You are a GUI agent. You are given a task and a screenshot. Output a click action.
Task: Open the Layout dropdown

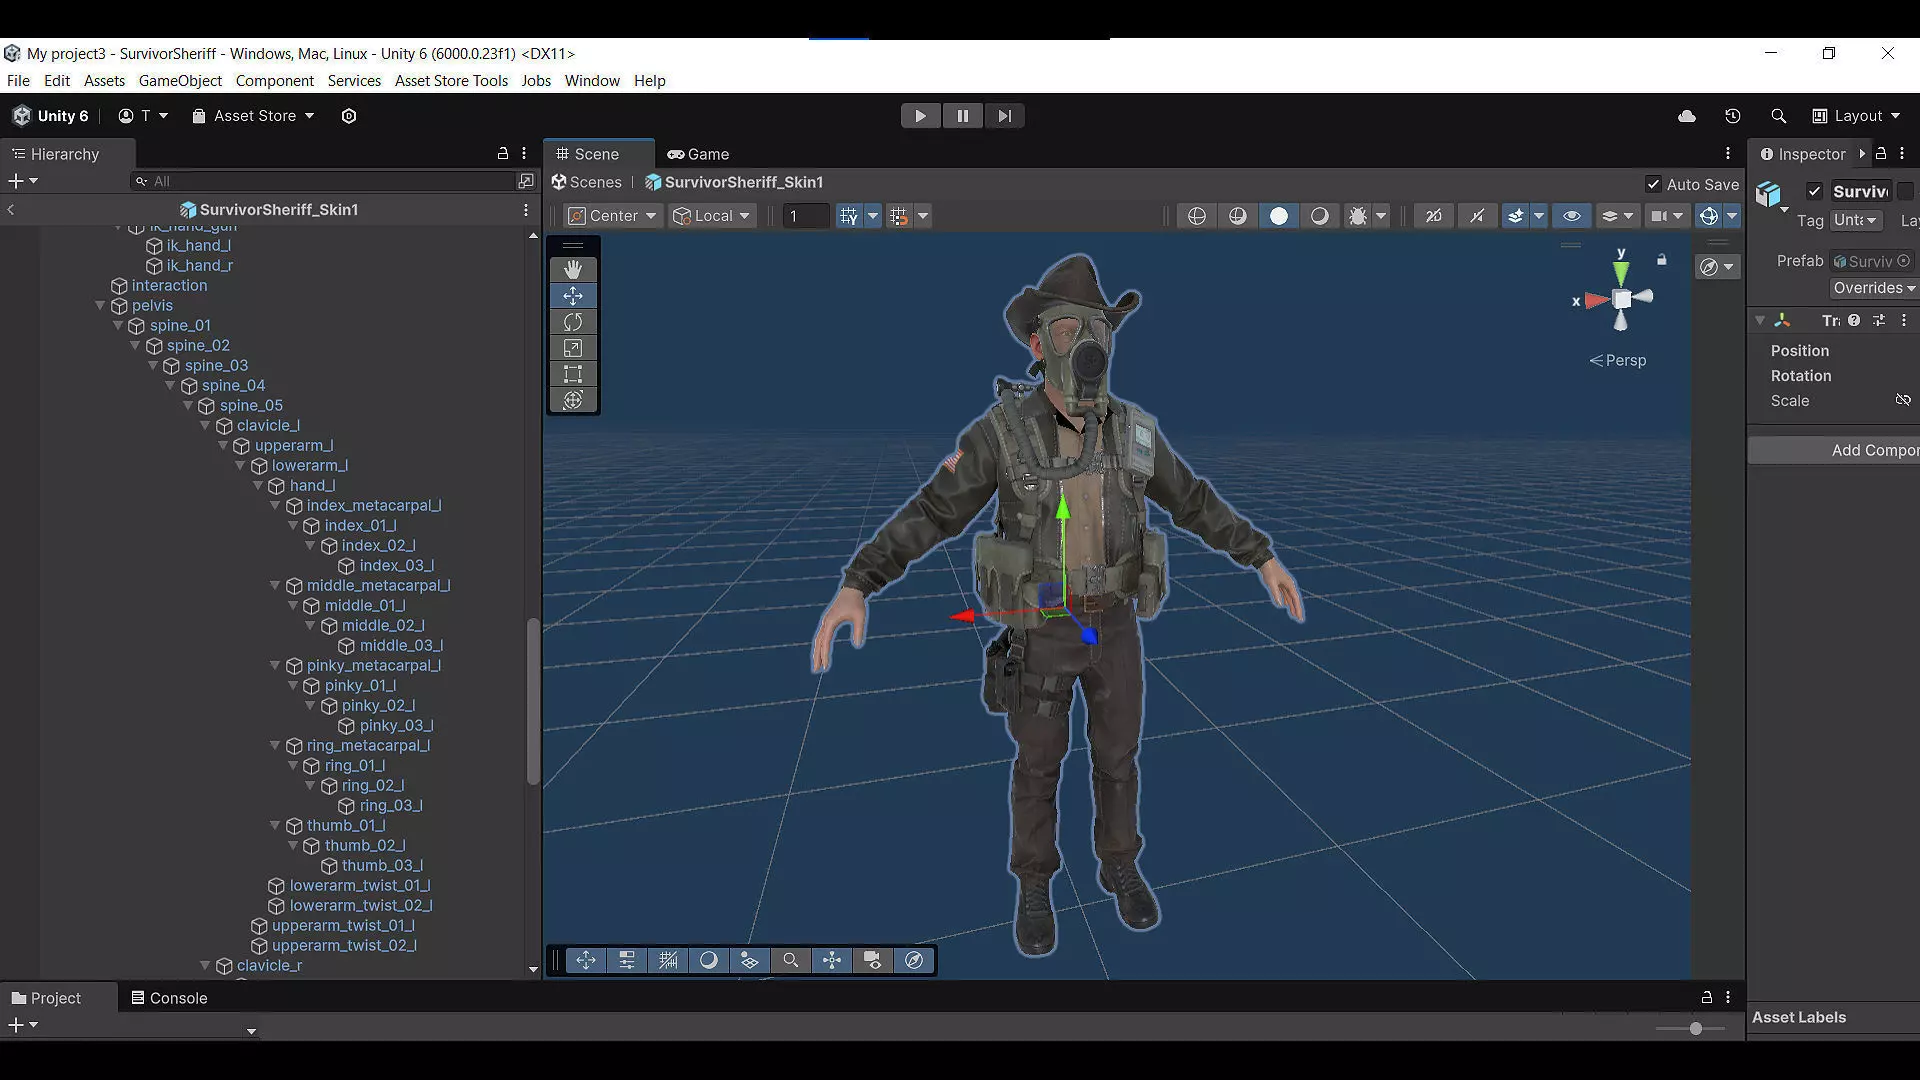pos(1856,116)
